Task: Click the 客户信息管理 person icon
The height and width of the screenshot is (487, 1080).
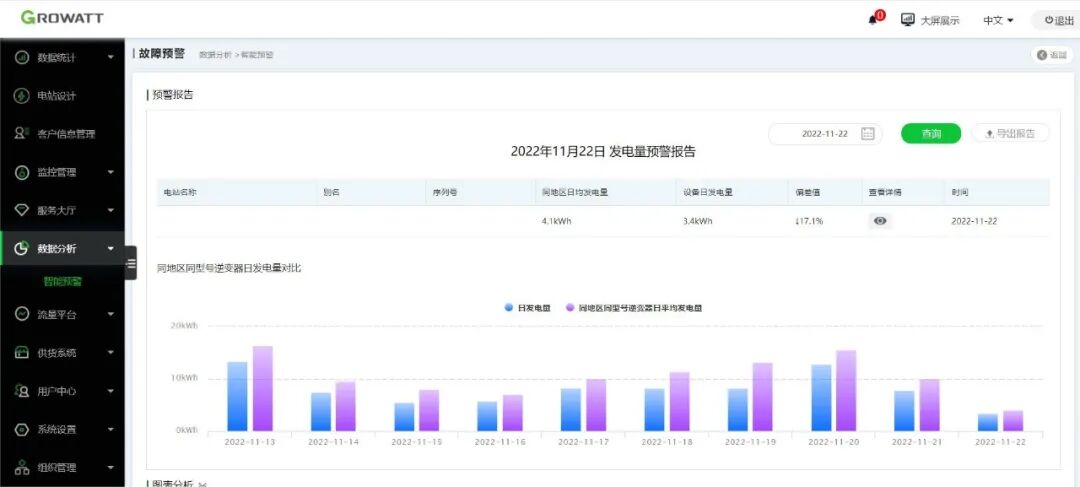Action: pos(21,134)
